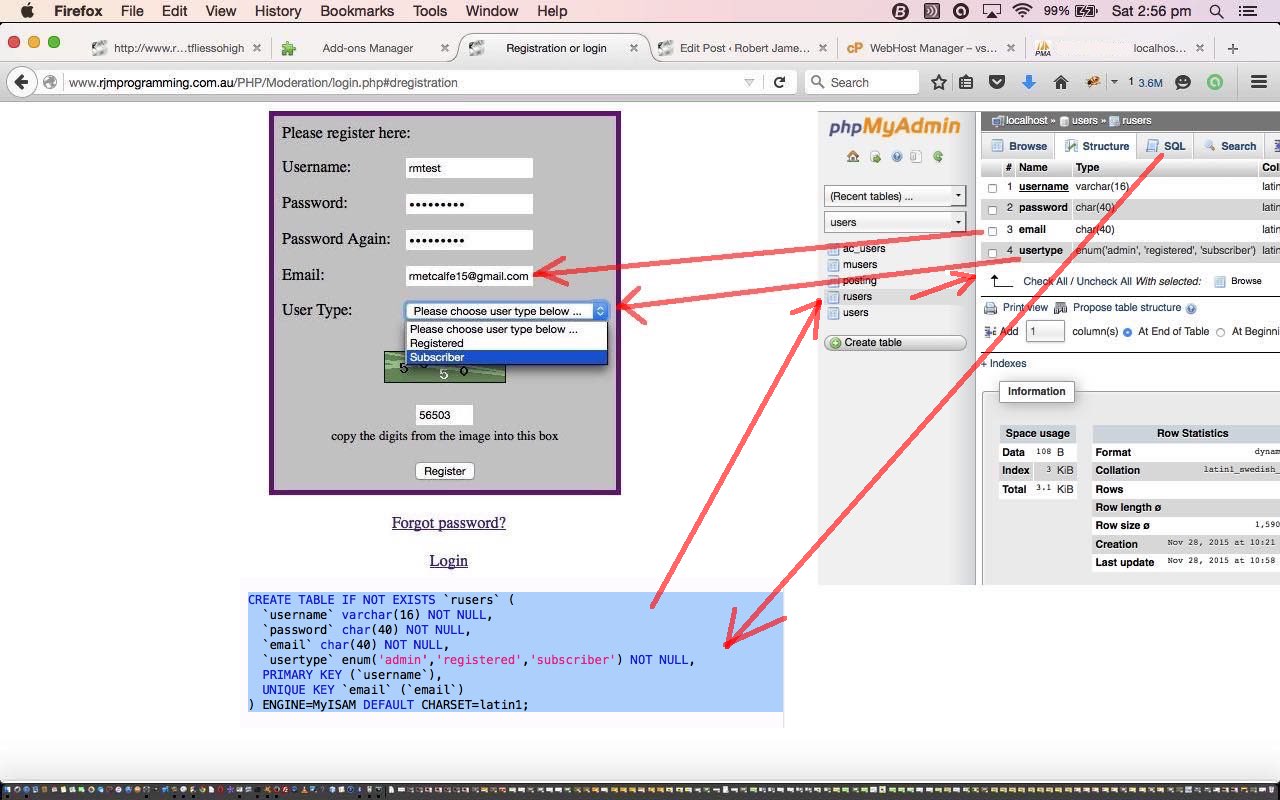Follow the Forgot password? link
The height and width of the screenshot is (800, 1280).
(x=448, y=523)
